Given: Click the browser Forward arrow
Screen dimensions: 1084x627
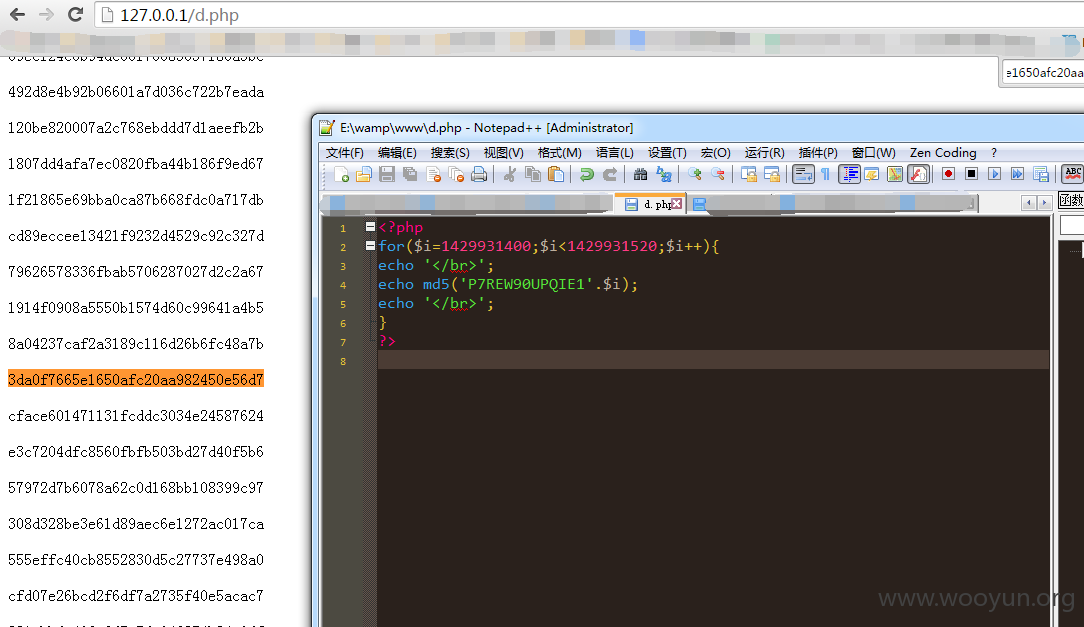Looking at the screenshot, I should click(46, 15).
